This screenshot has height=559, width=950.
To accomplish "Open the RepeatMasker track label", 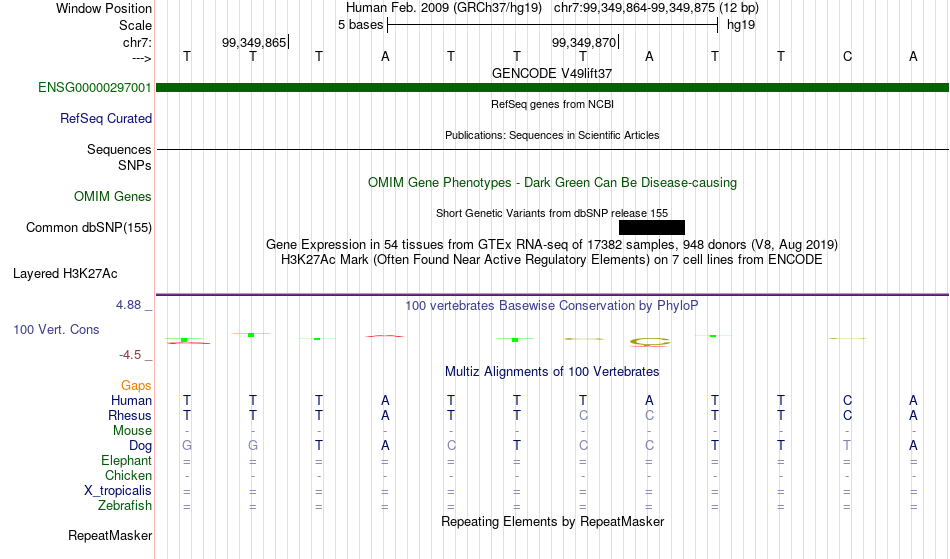I will (110, 536).
